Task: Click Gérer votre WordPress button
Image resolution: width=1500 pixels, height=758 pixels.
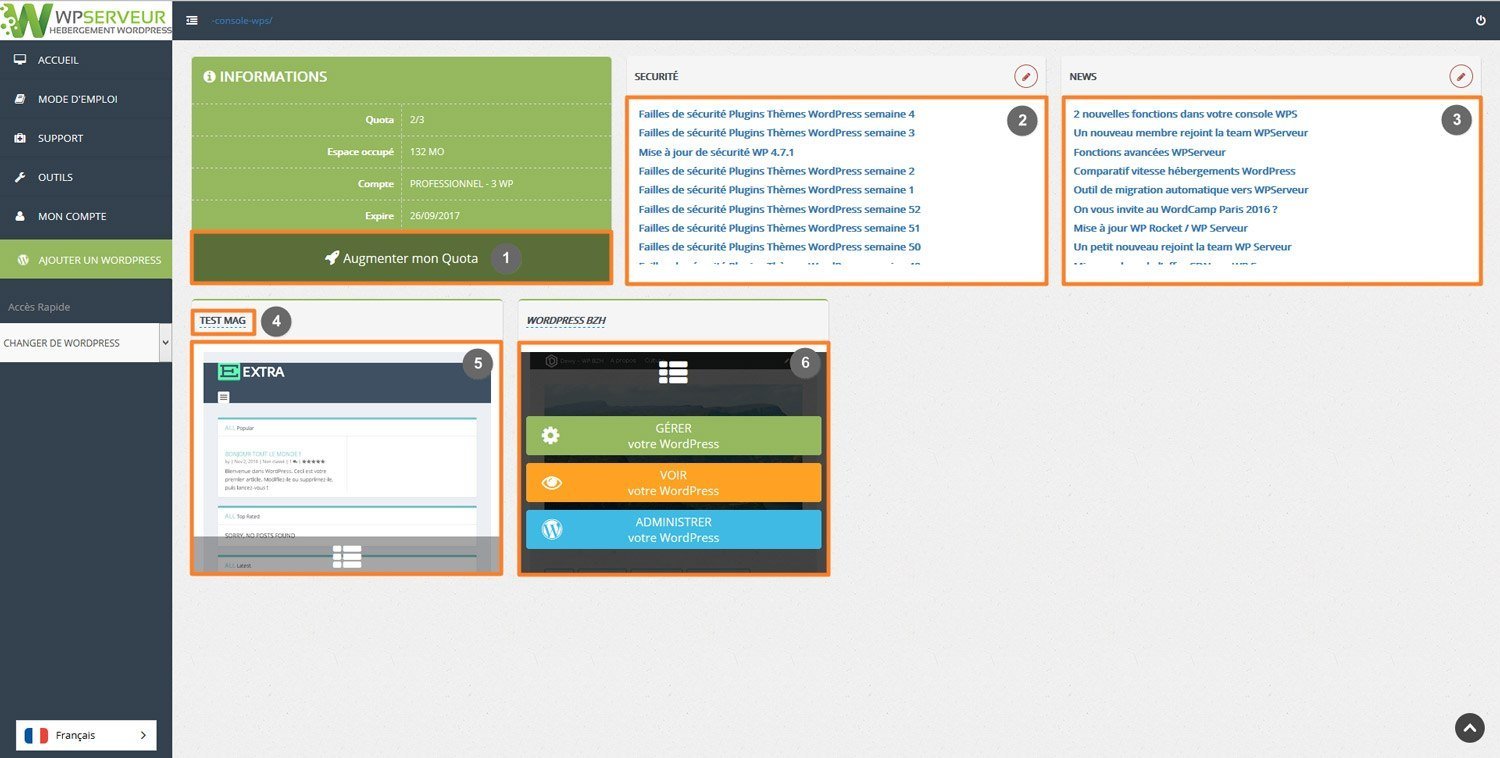Action: [674, 436]
